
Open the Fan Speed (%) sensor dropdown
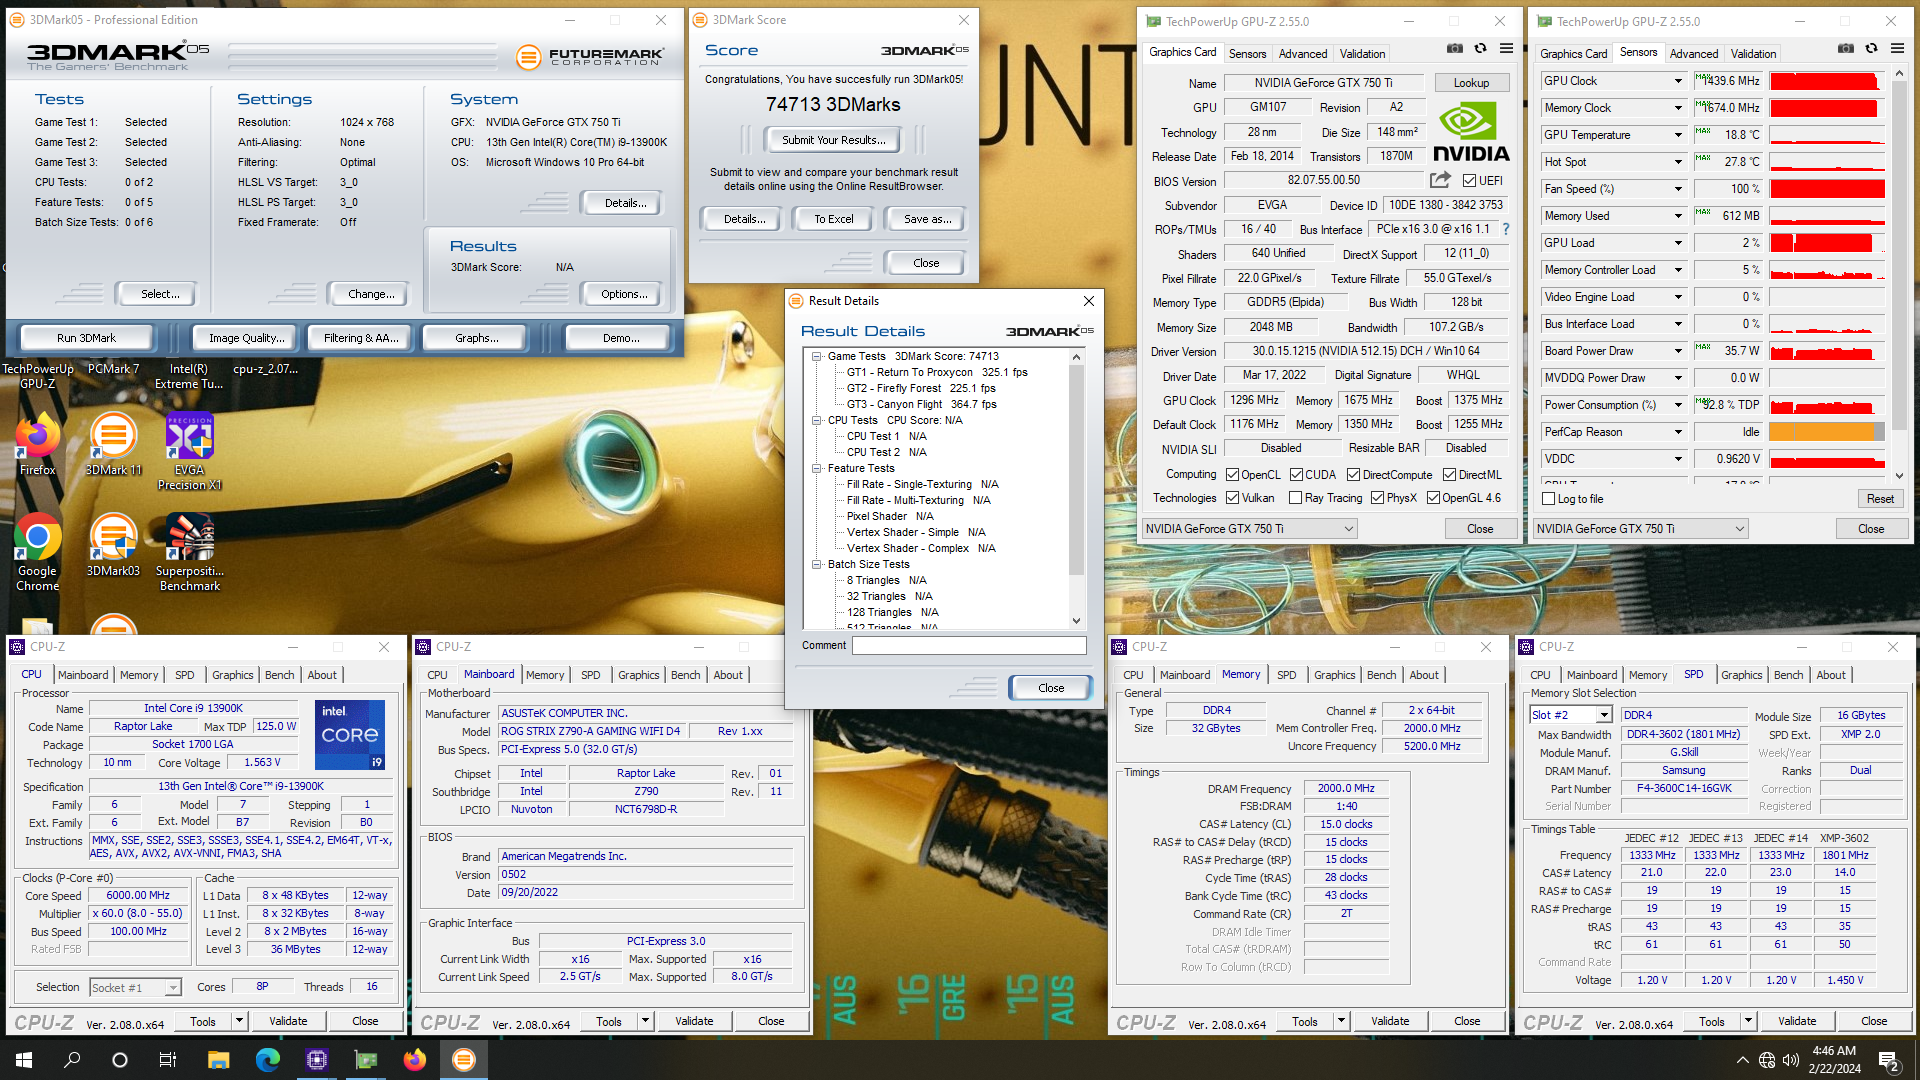tap(1678, 189)
